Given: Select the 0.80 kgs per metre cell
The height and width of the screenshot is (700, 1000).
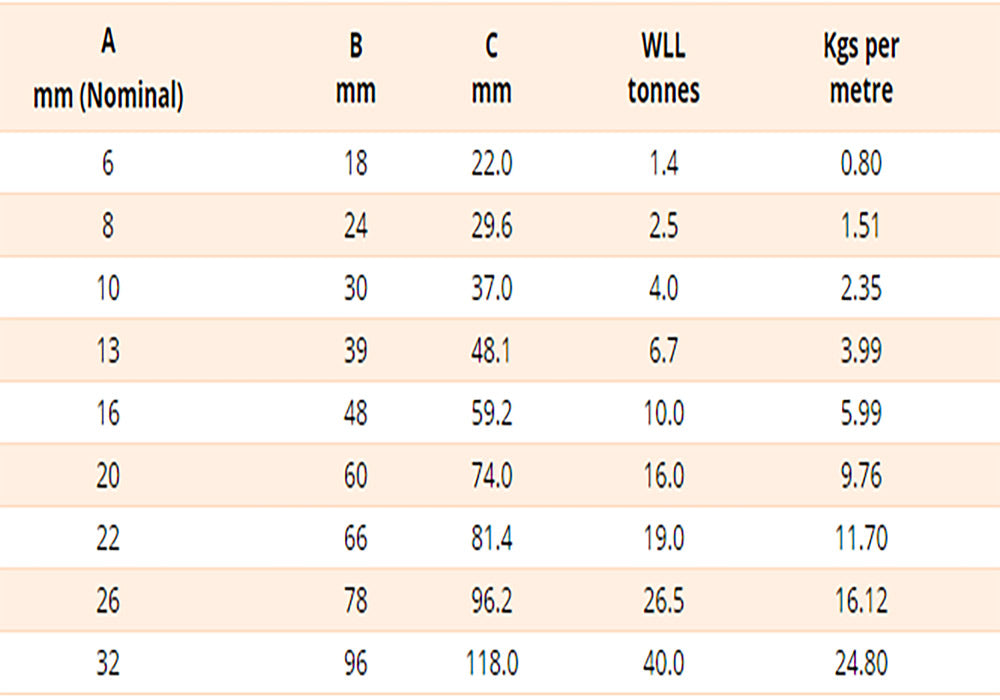Looking at the screenshot, I should [x=861, y=163].
